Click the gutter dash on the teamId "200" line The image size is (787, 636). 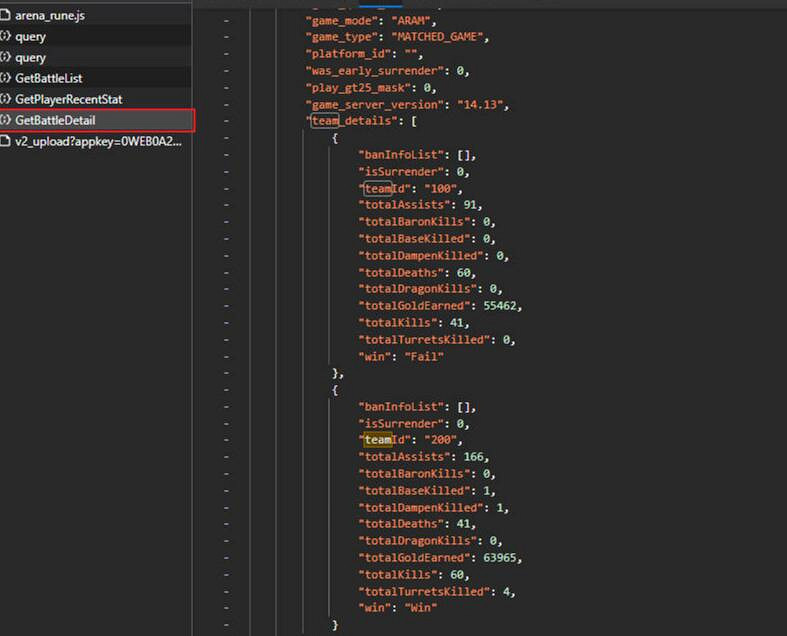[227, 440]
